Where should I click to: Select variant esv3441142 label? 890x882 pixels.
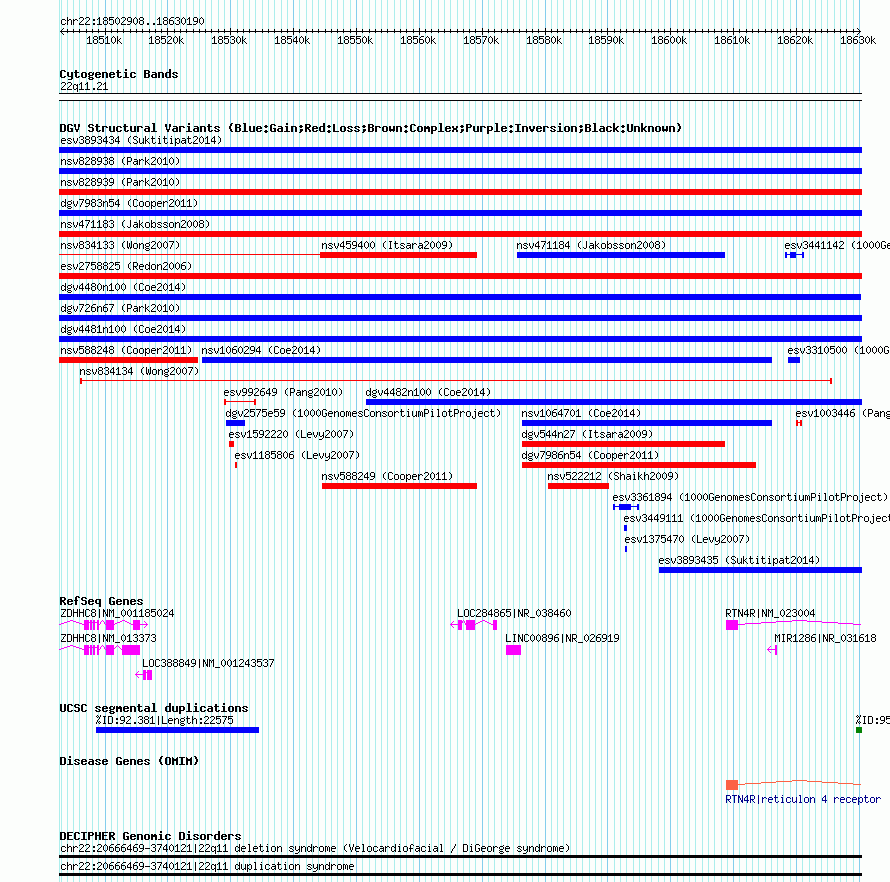click(x=837, y=245)
